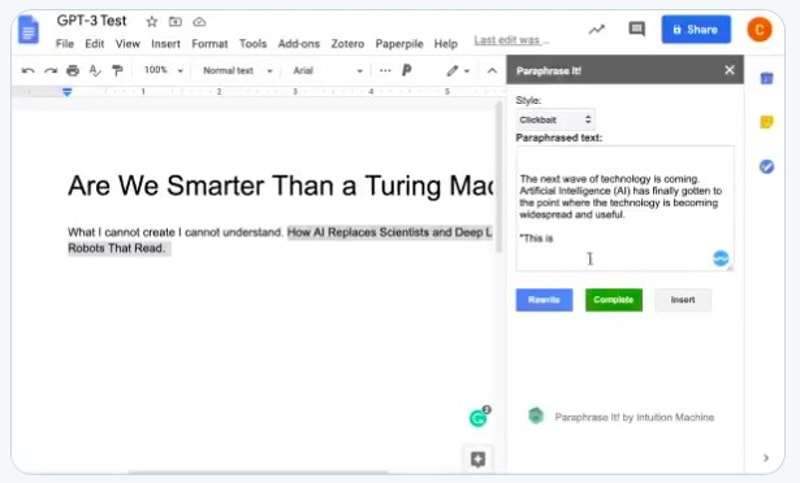Viewport: 800px width, 483px height.
Task: Open the Insert menu
Action: (x=165, y=44)
